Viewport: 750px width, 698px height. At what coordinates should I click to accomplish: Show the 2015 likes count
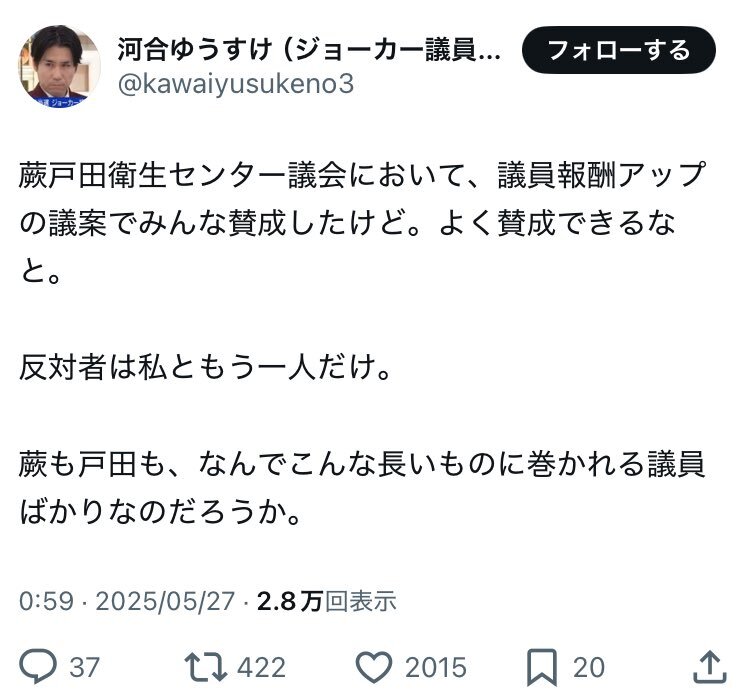coord(436,667)
